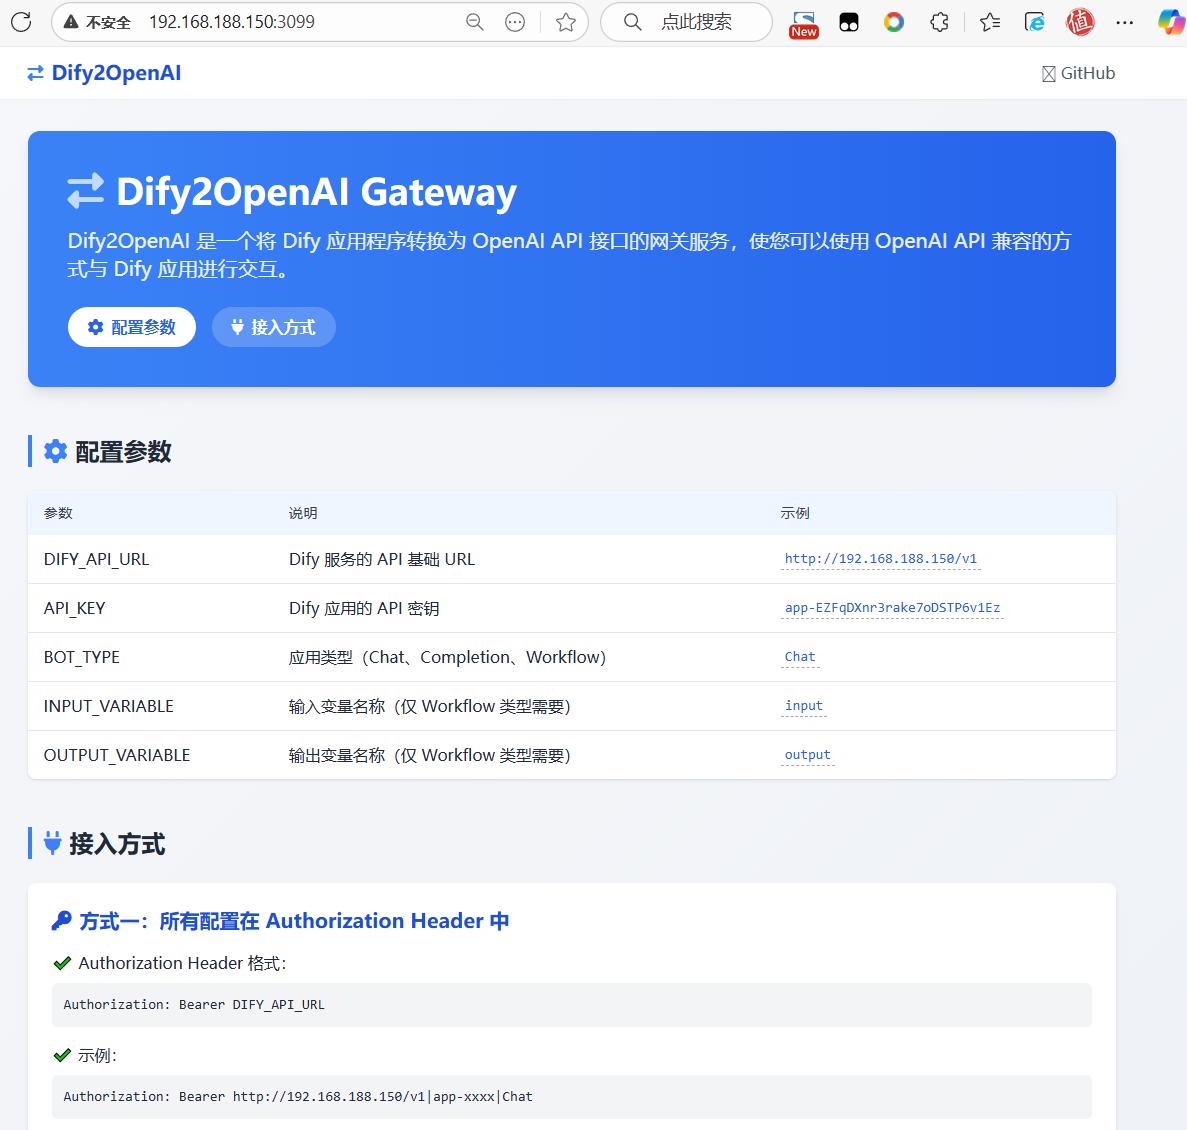The width and height of the screenshot is (1187, 1130).
Task: Click the three-dot circle icon in address bar
Action: click(x=515, y=22)
